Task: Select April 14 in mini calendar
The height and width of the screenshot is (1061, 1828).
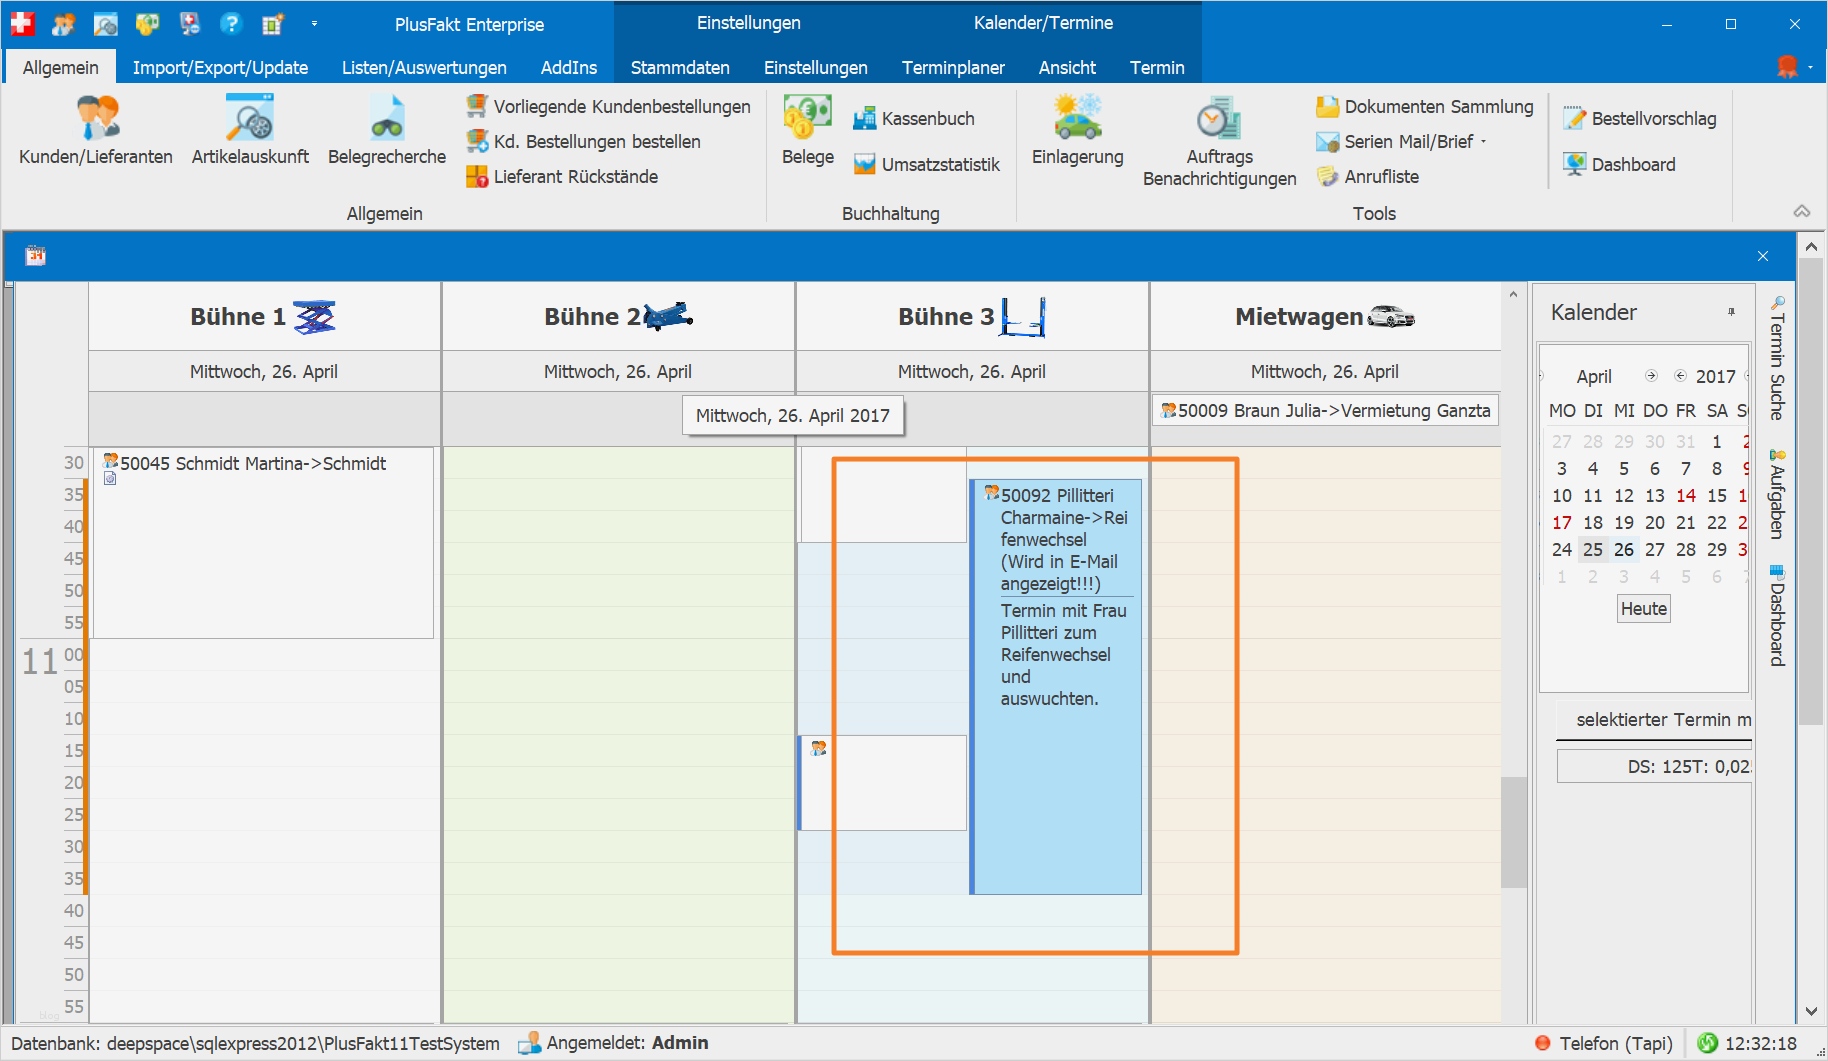Action: (x=1686, y=495)
